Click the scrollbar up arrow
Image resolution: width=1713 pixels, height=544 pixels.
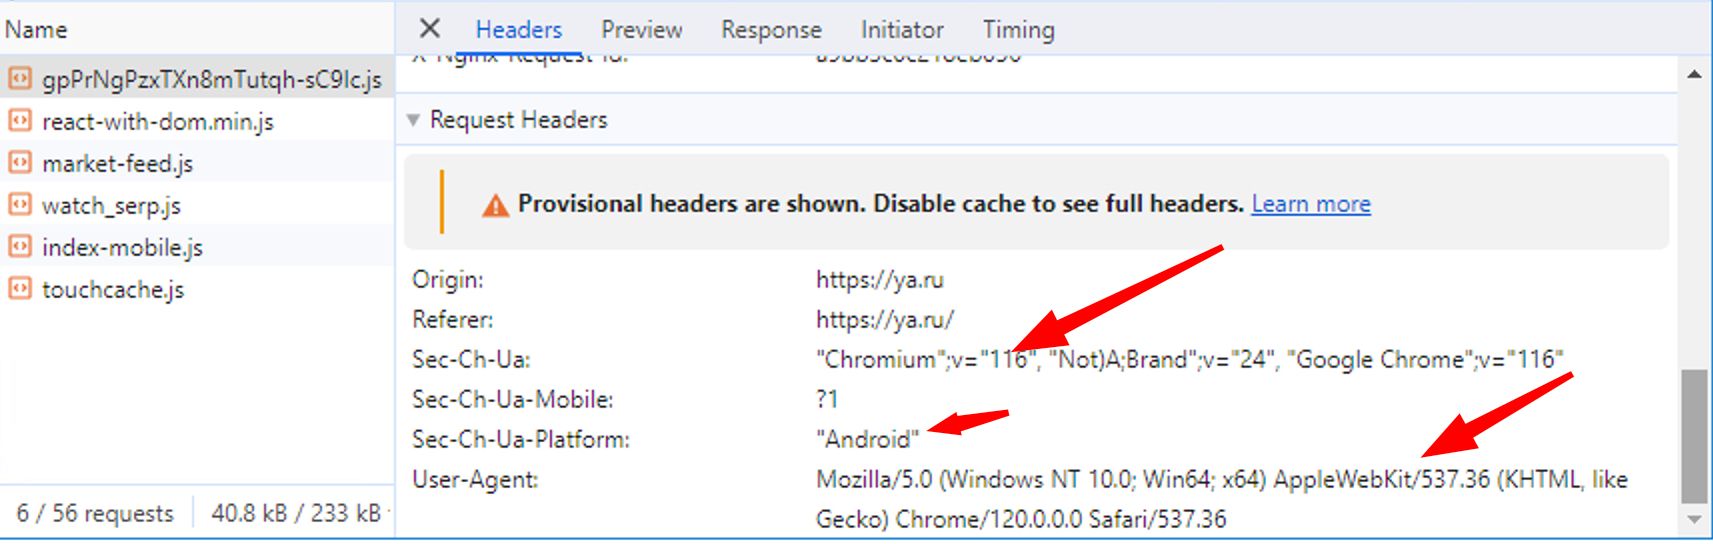(x=1694, y=75)
